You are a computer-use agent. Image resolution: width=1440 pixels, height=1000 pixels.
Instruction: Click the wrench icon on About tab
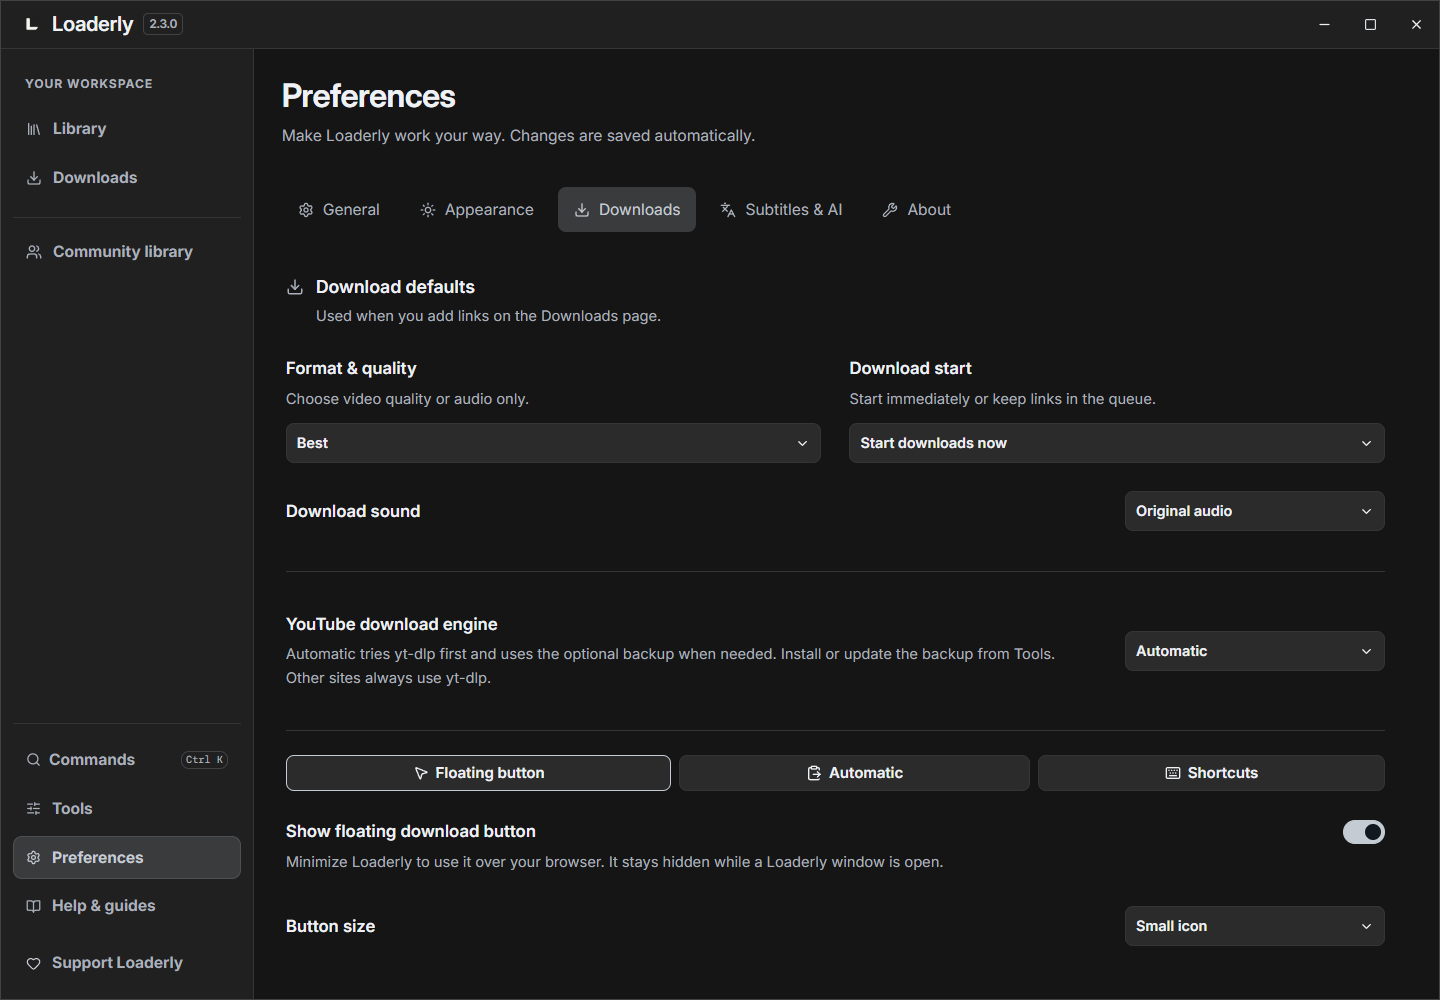tap(890, 210)
